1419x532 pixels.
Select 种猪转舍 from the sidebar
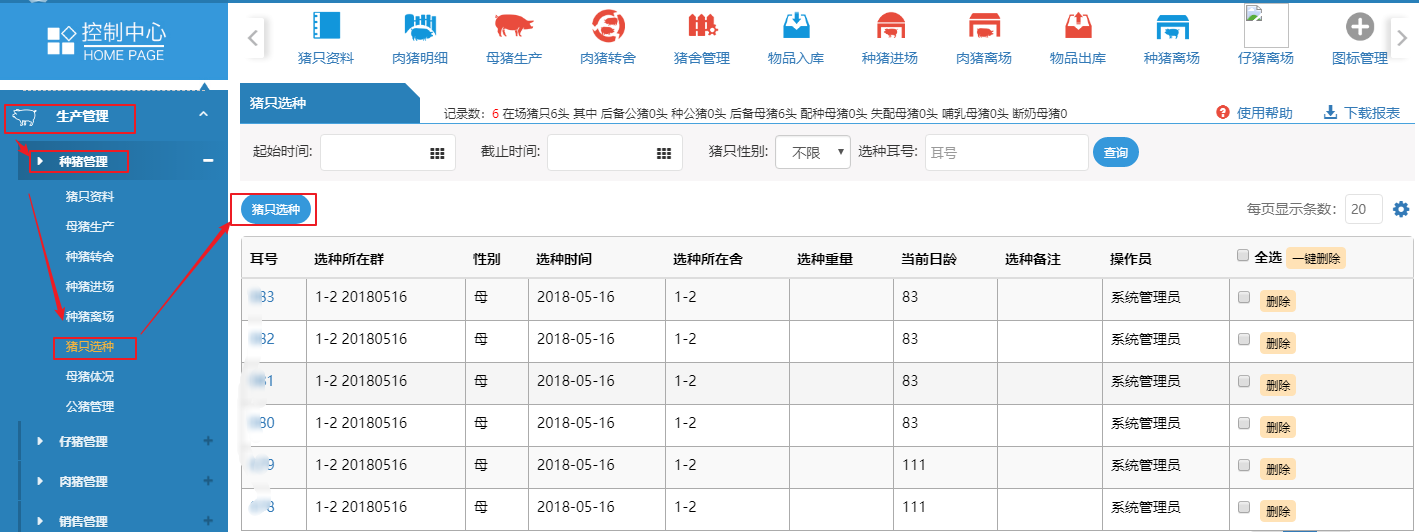pos(90,257)
